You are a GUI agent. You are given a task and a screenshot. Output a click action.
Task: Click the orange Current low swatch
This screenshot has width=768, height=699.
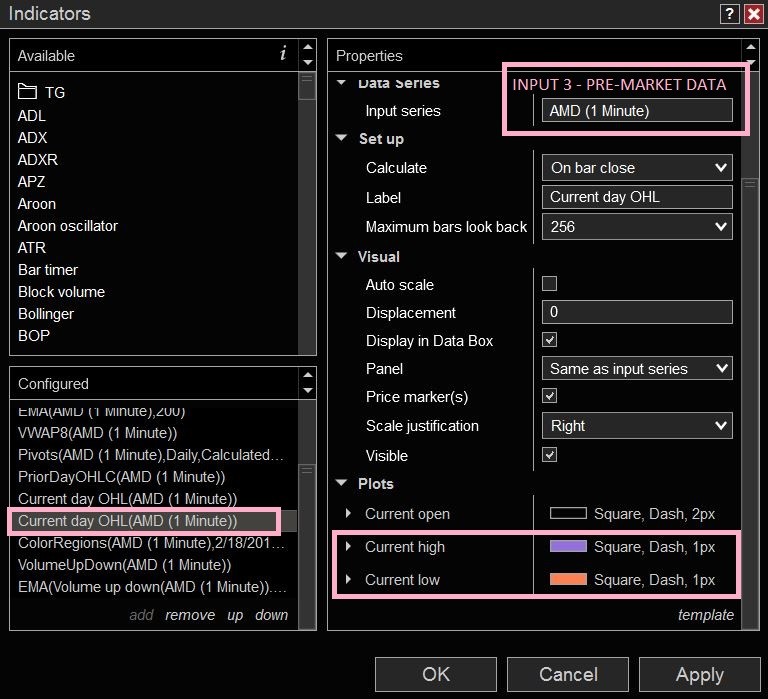coord(568,579)
